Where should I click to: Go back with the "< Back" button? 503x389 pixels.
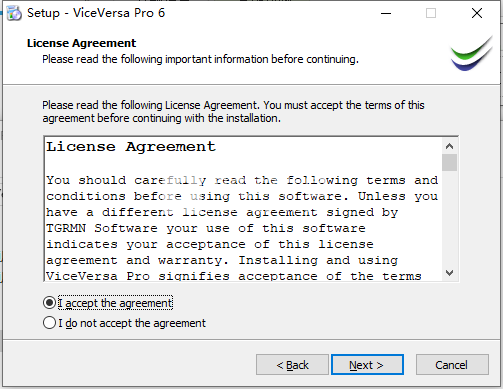point(292,365)
